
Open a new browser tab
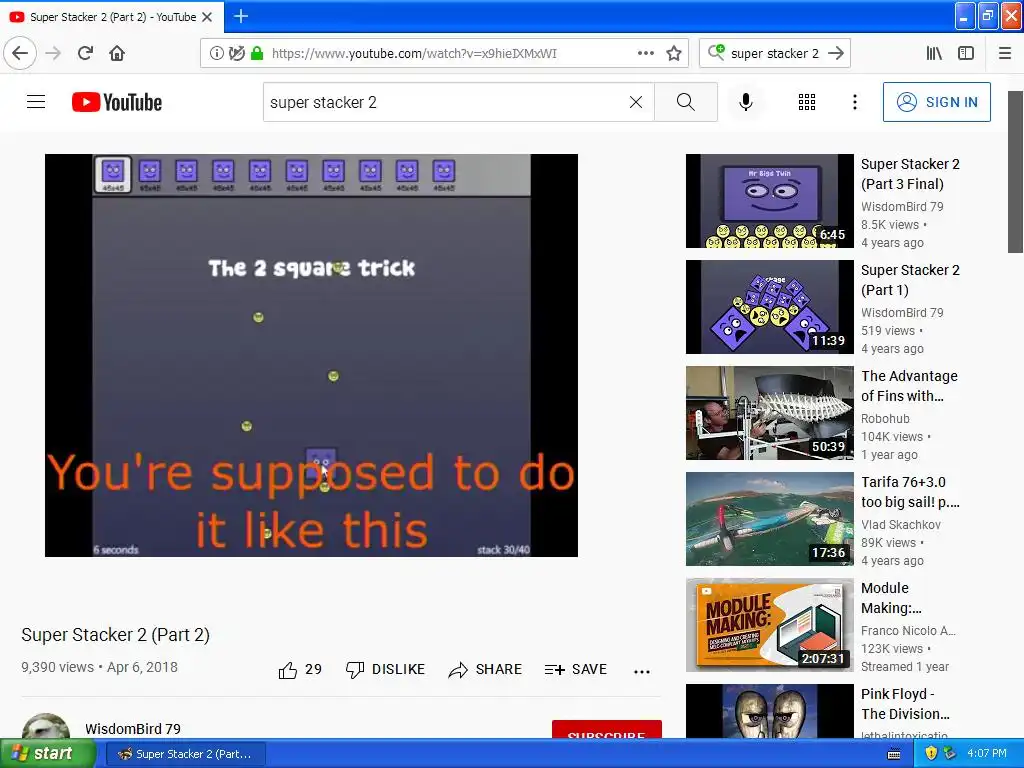[x=241, y=16]
